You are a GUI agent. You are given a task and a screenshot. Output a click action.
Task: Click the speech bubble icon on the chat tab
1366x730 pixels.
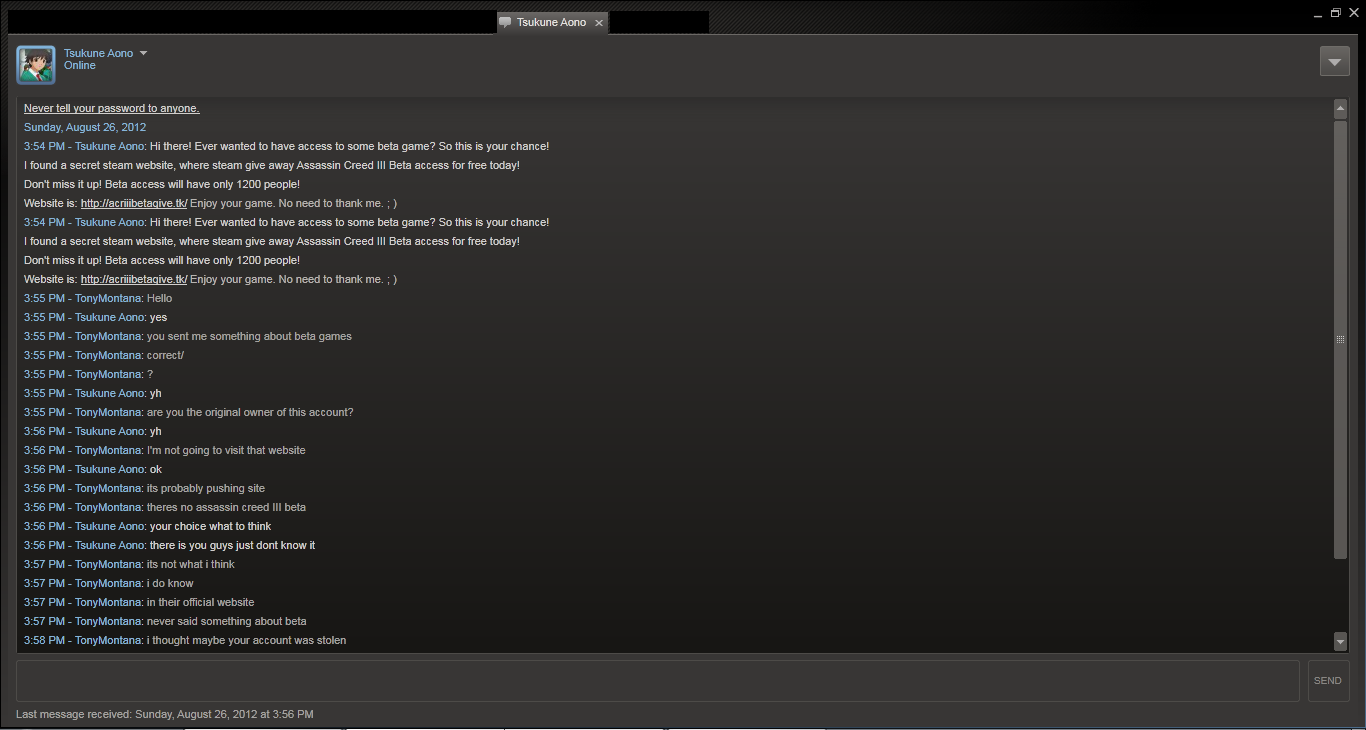[x=505, y=22]
